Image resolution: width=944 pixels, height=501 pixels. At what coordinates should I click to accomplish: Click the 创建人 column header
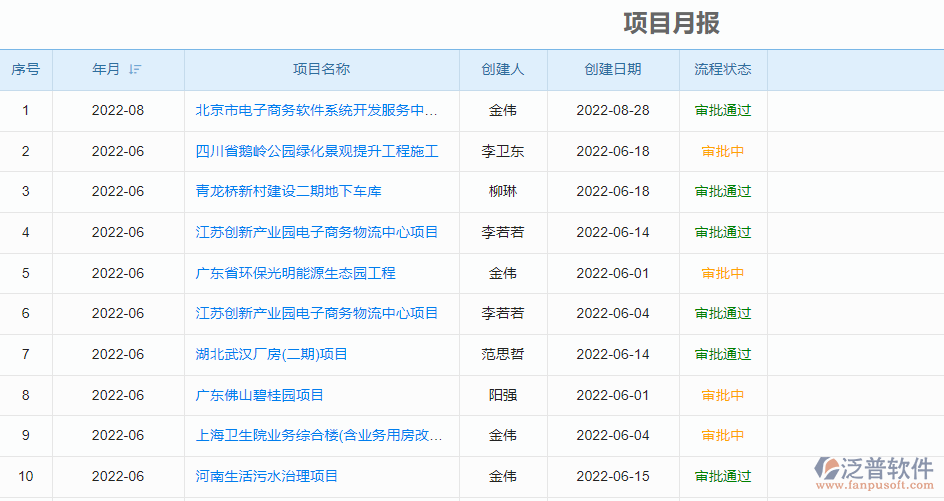[x=502, y=69]
